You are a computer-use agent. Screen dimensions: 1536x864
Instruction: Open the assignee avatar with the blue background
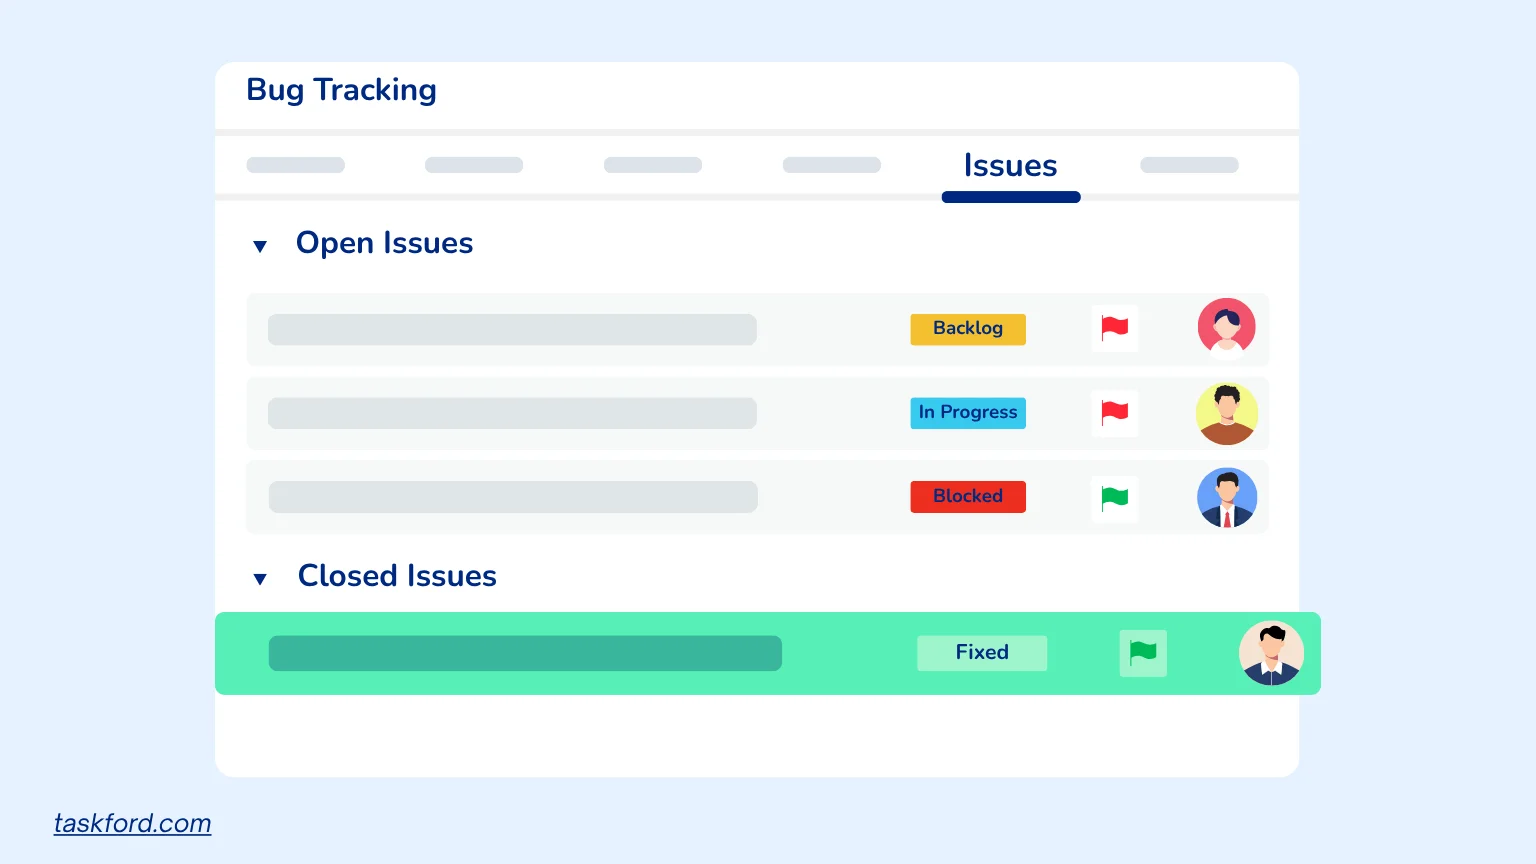coord(1226,497)
